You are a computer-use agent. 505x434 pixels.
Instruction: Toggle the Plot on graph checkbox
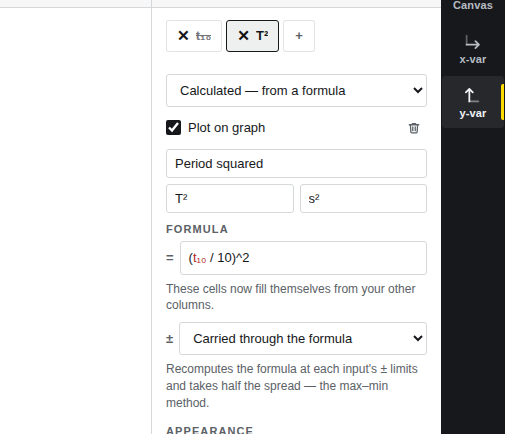173,128
